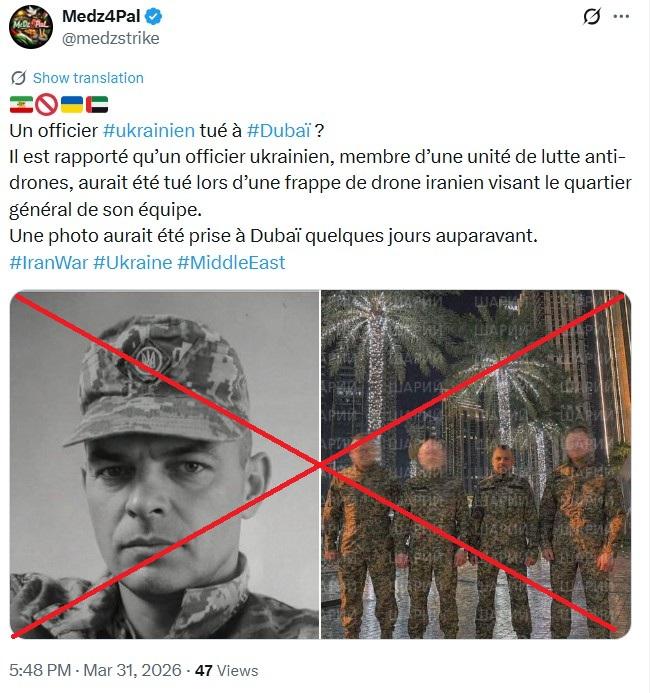Open the #Dubaï hashtag link
Screen dimensions: 650x693
279,130
